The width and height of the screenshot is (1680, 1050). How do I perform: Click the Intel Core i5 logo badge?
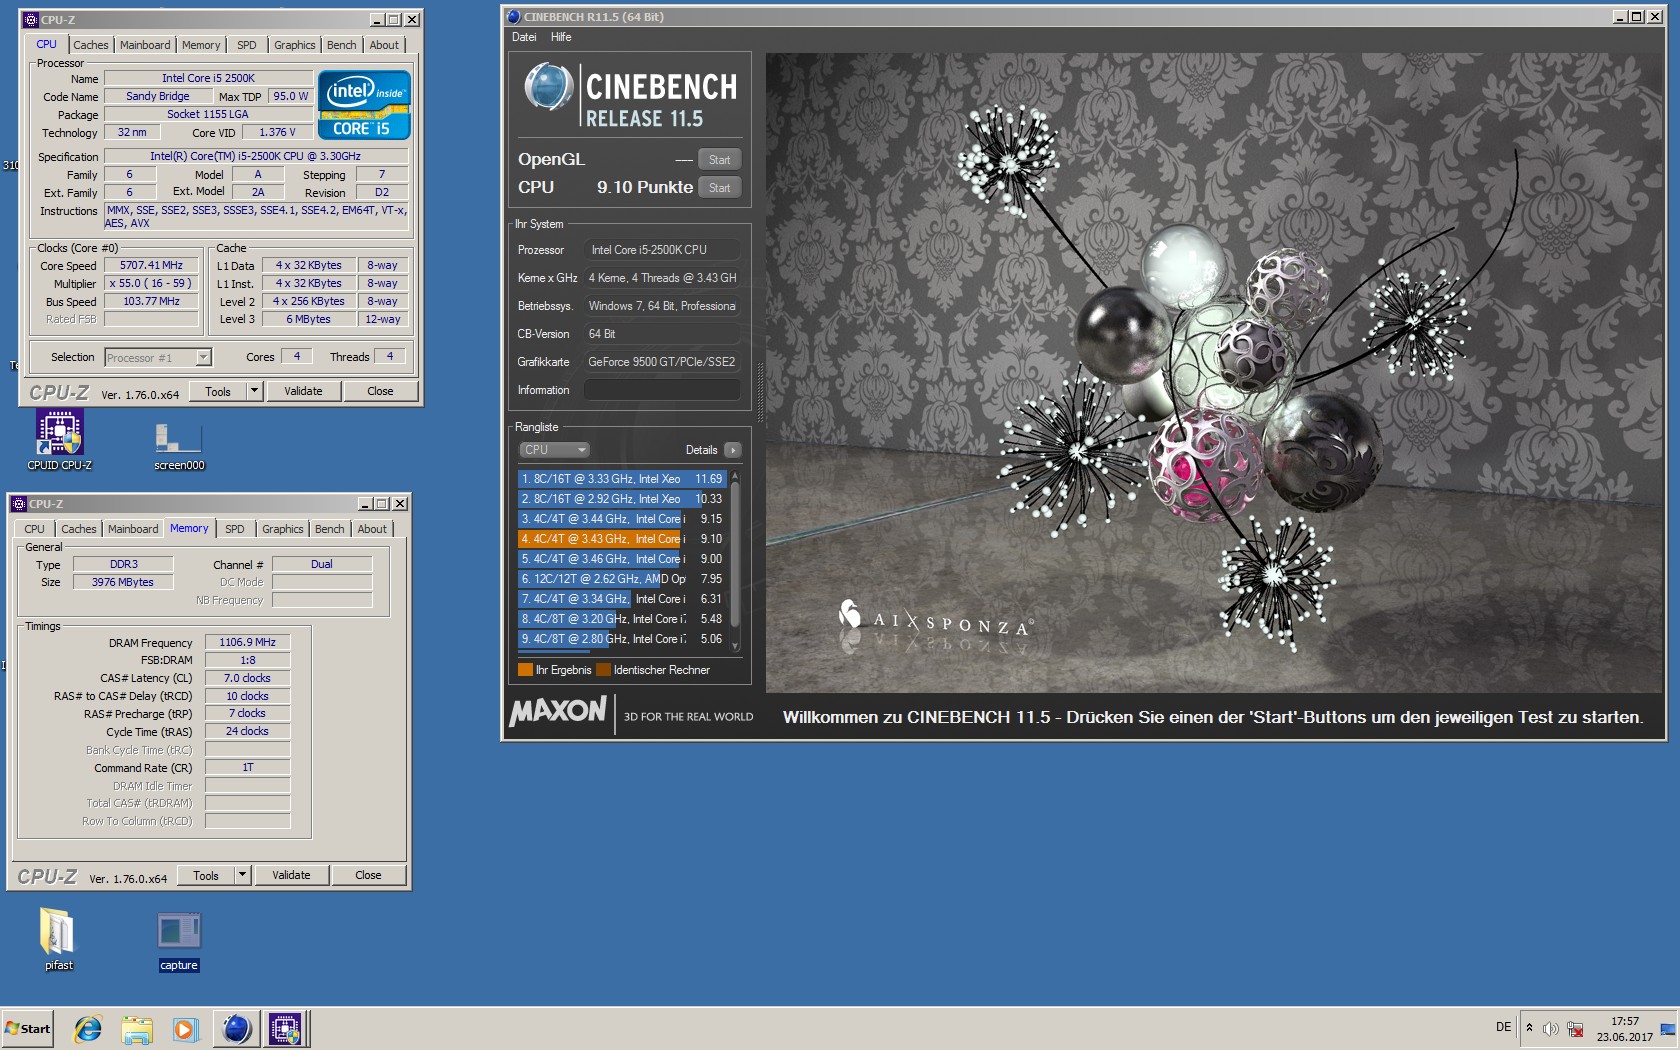pyautogui.click(x=364, y=104)
